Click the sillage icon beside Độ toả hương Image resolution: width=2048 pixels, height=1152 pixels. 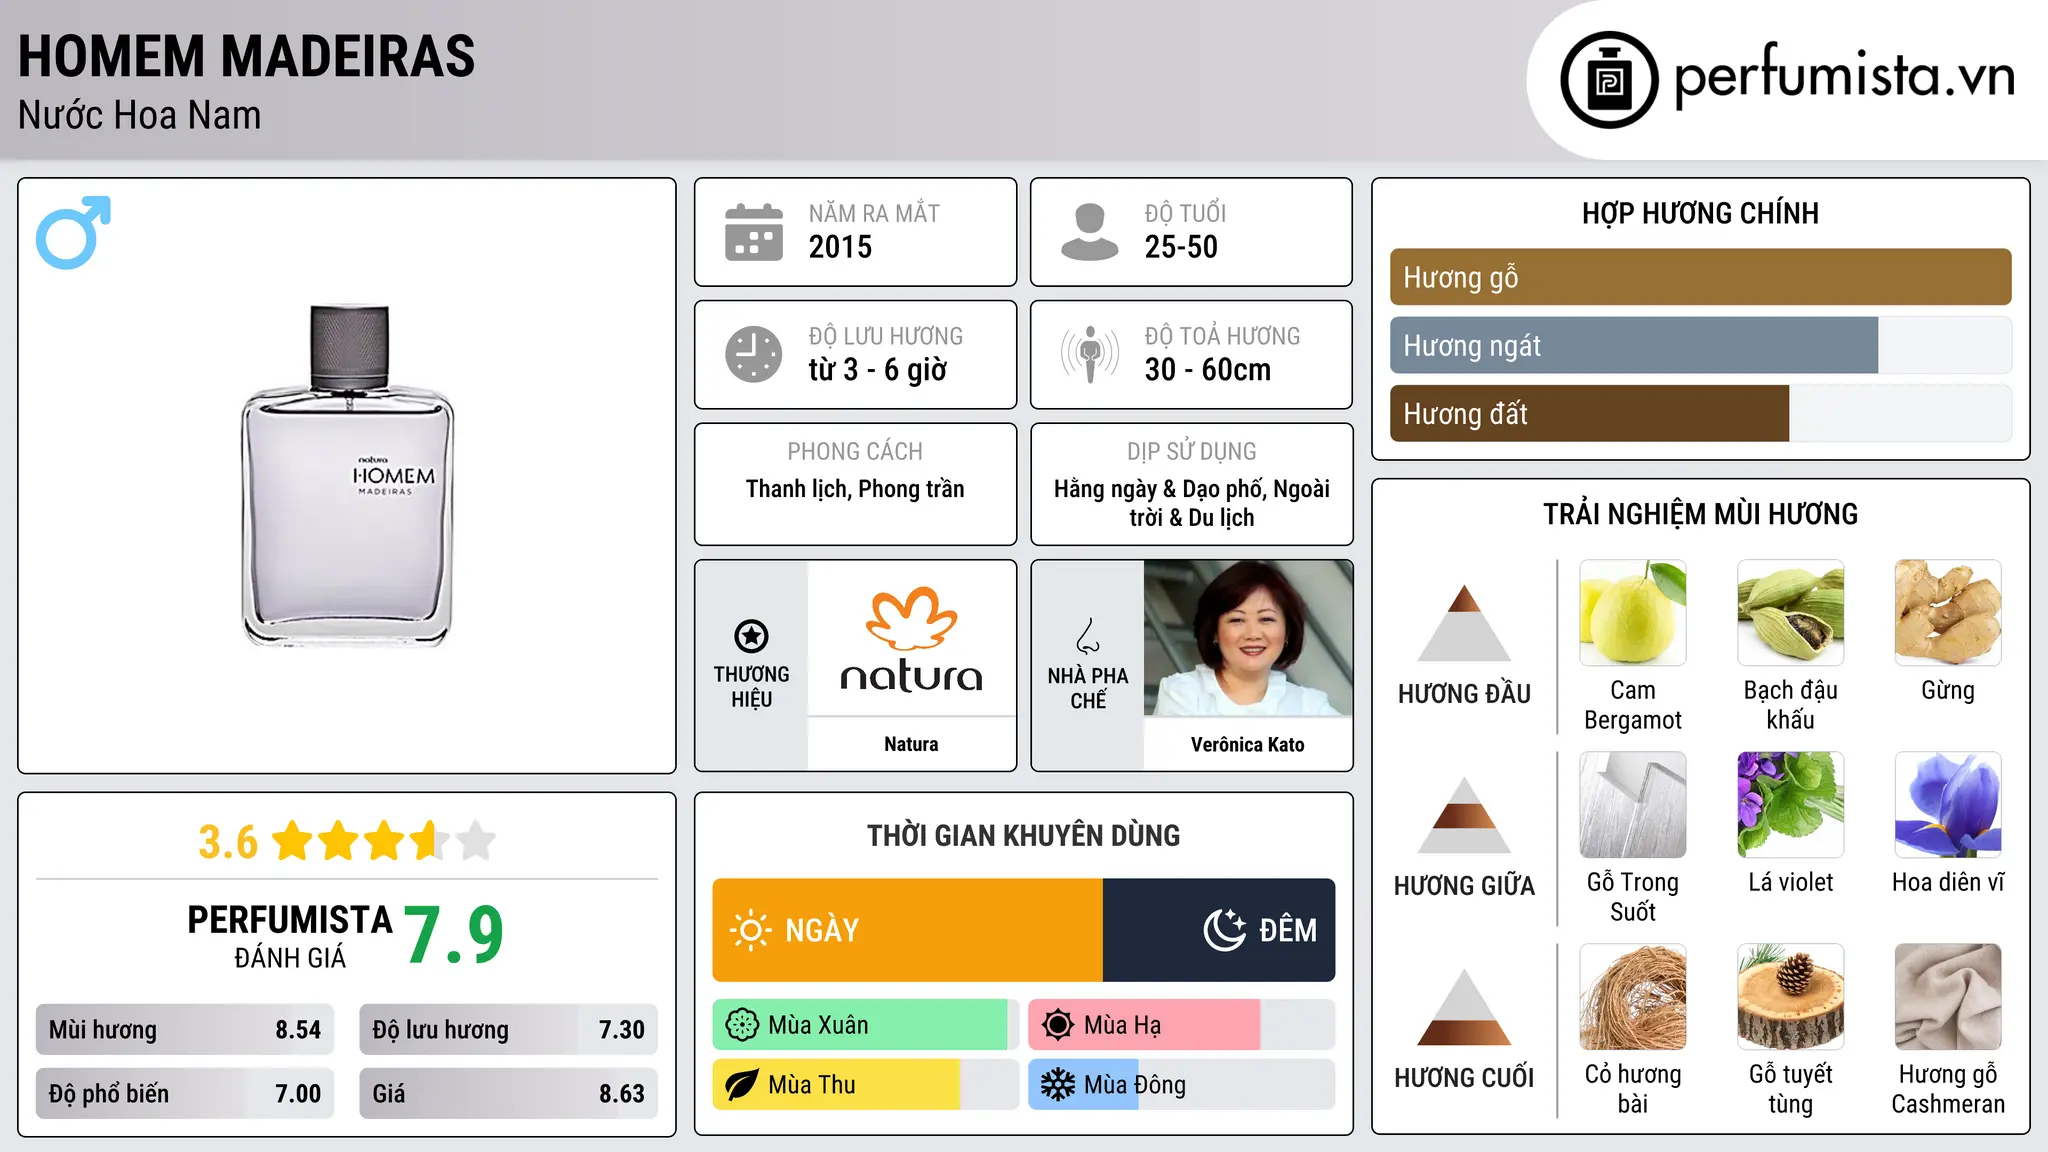pyautogui.click(x=1090, y=354)
